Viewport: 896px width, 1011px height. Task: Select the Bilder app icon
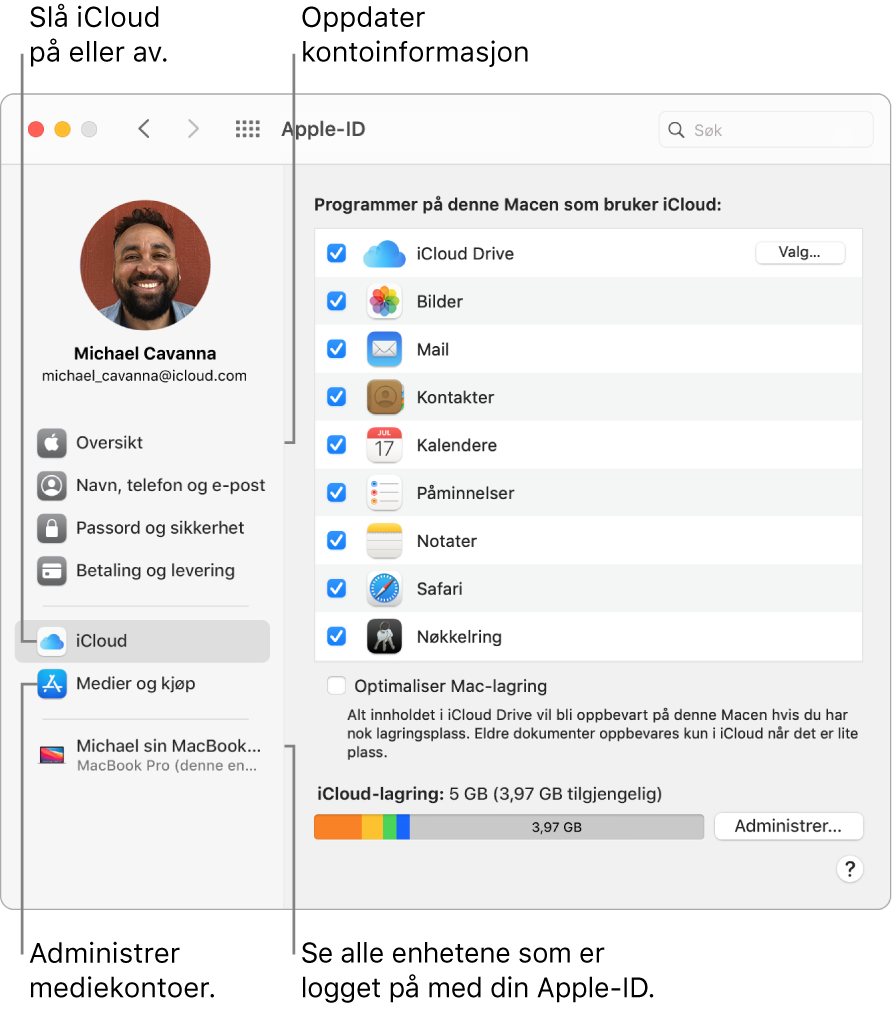(384, 301)
